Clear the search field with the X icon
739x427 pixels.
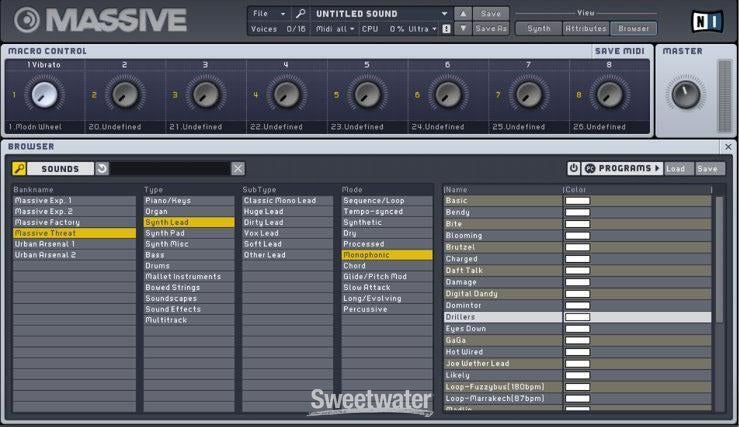tap(238, 169)
